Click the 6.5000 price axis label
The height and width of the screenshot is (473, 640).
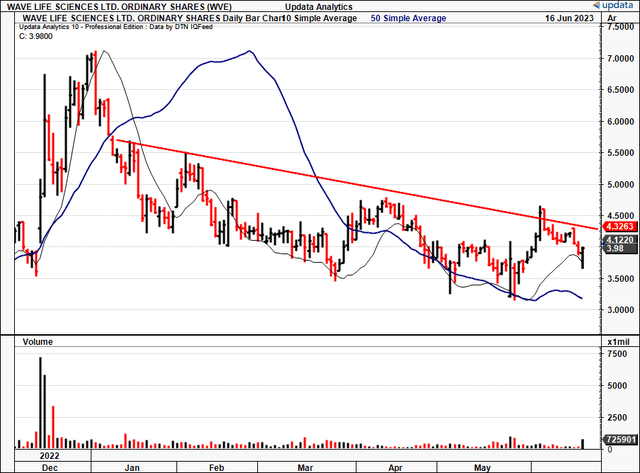(x=621, y=90)
